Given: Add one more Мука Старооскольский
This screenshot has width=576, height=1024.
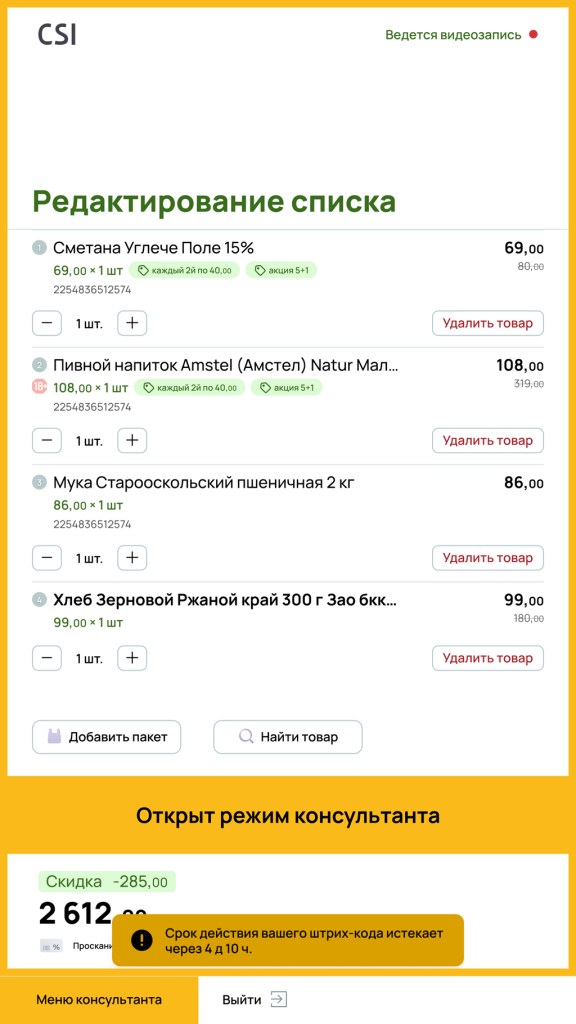Looking at the screenshot, I should point(132,558).
